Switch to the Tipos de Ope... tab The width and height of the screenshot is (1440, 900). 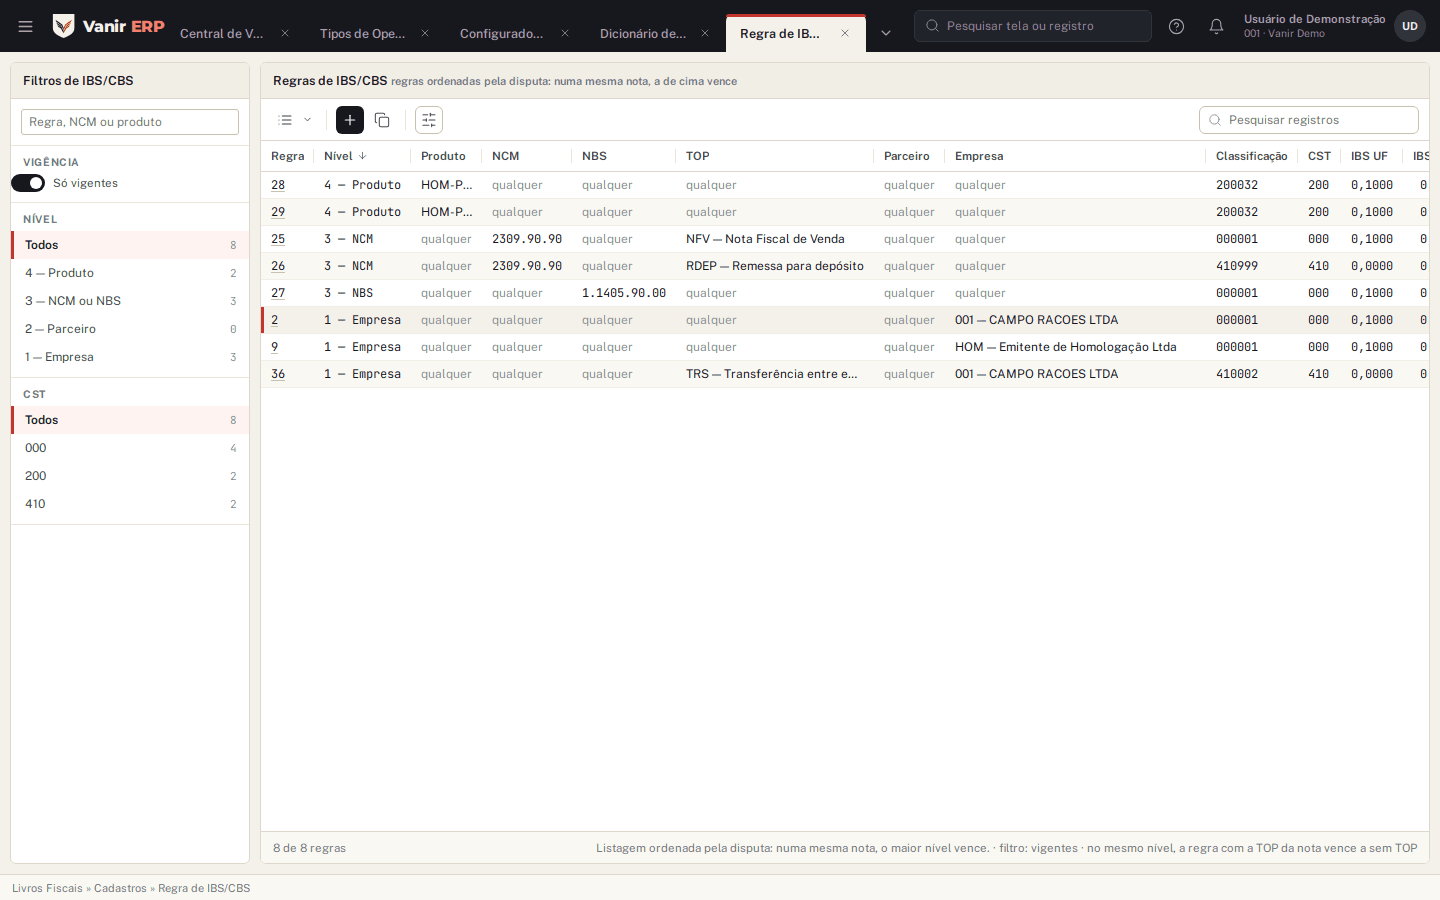[x=362, y=33]
